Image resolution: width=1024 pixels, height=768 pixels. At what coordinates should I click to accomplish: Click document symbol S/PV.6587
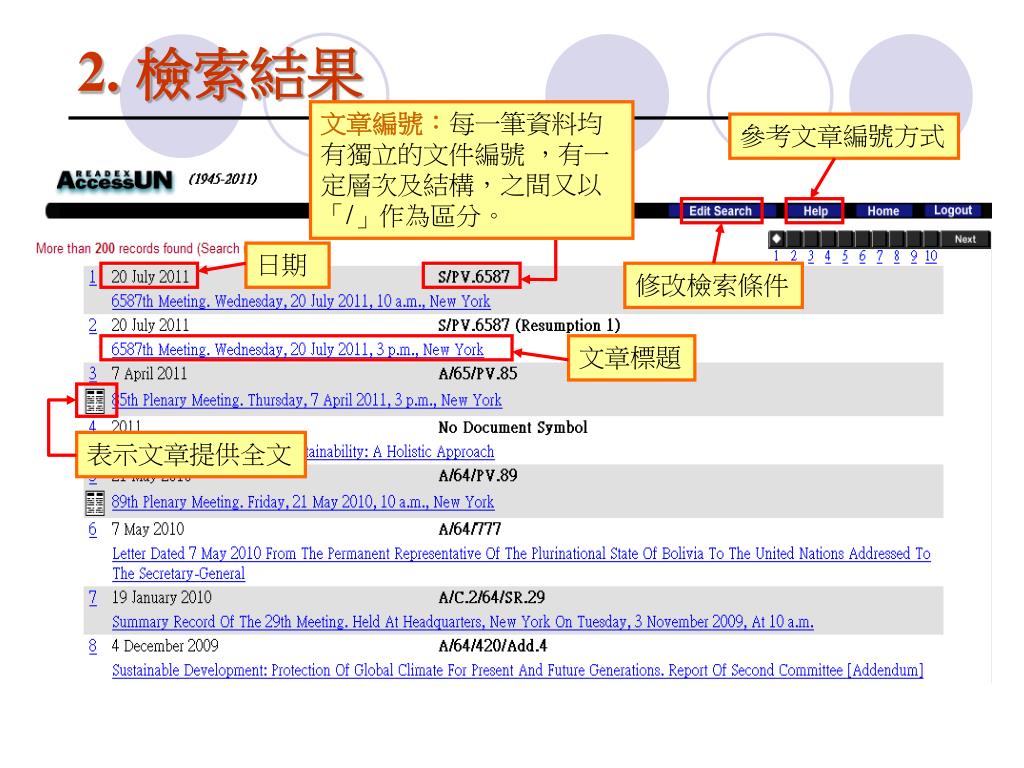[473, 277]
